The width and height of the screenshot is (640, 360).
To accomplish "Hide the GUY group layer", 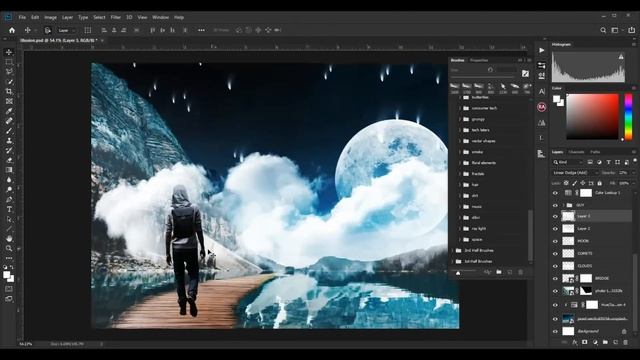I will (555, 205).
